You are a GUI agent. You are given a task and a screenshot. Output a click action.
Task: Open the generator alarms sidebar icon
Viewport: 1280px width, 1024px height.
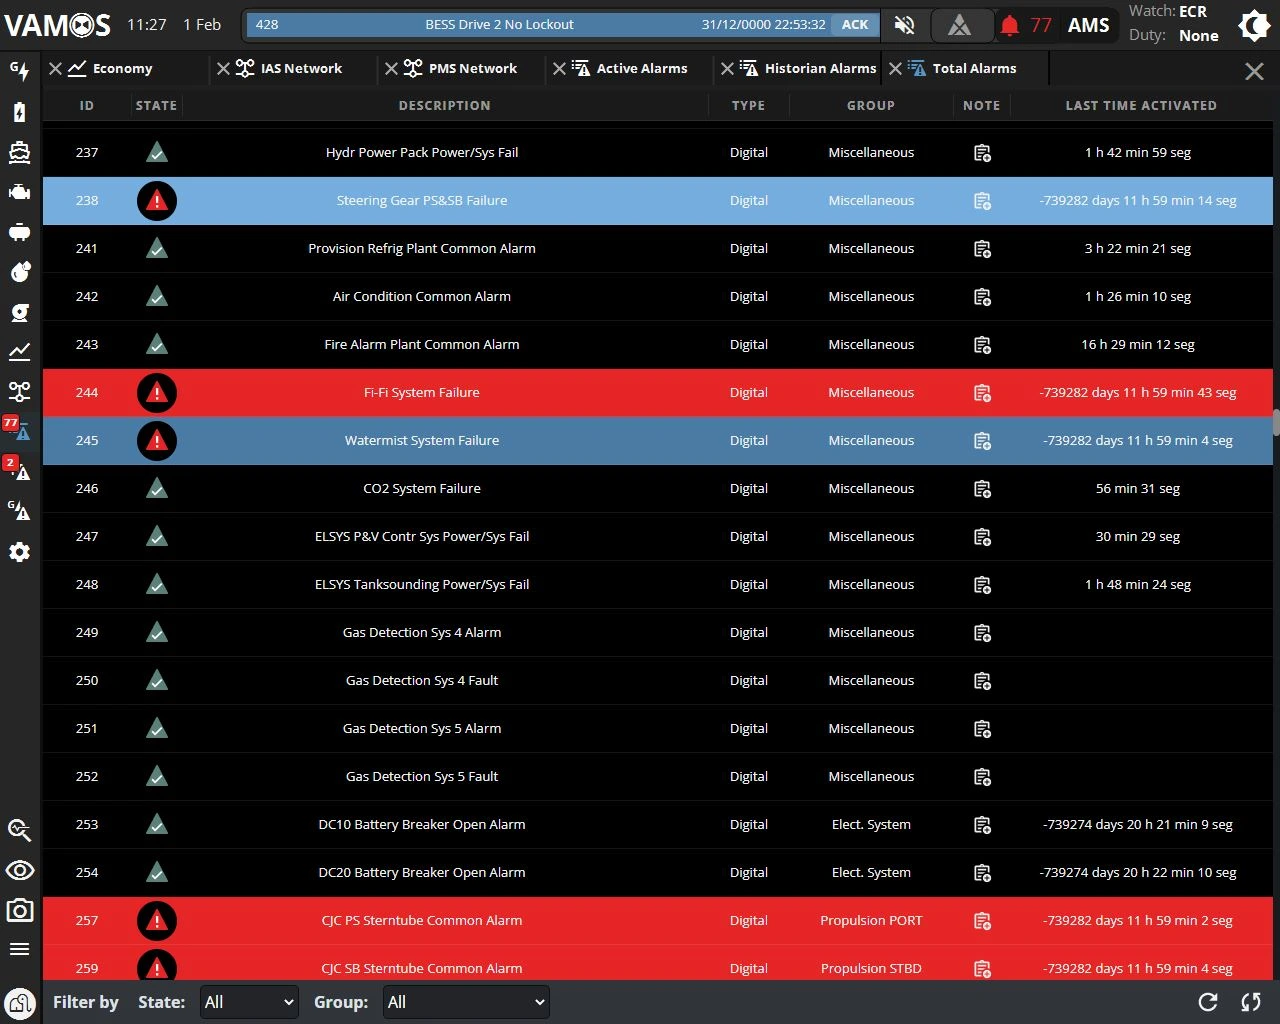(x=19, y=510)
